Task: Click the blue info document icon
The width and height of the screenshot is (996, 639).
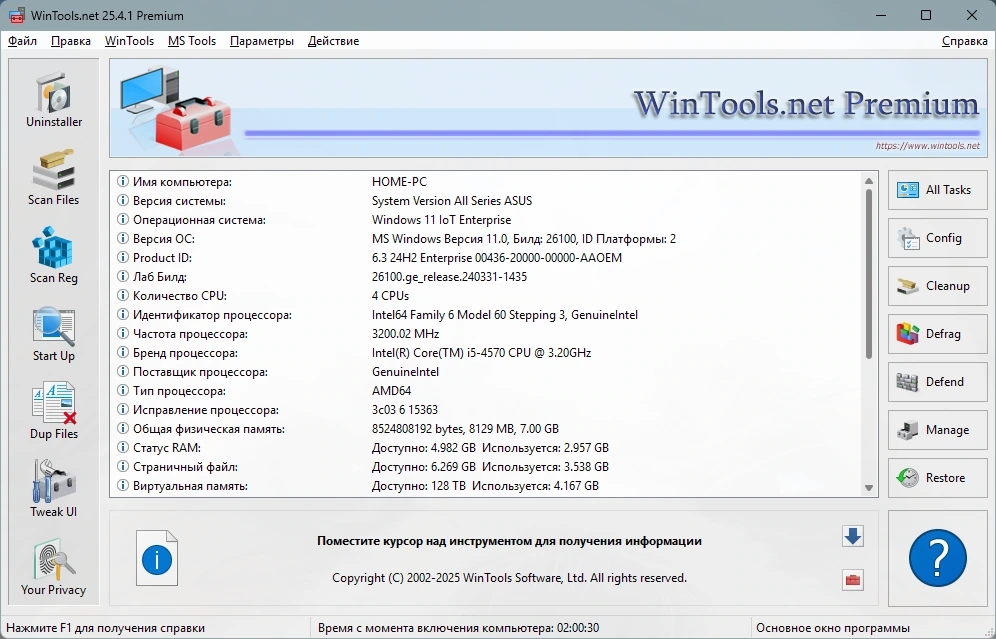Action: click(x=157, y=558)
